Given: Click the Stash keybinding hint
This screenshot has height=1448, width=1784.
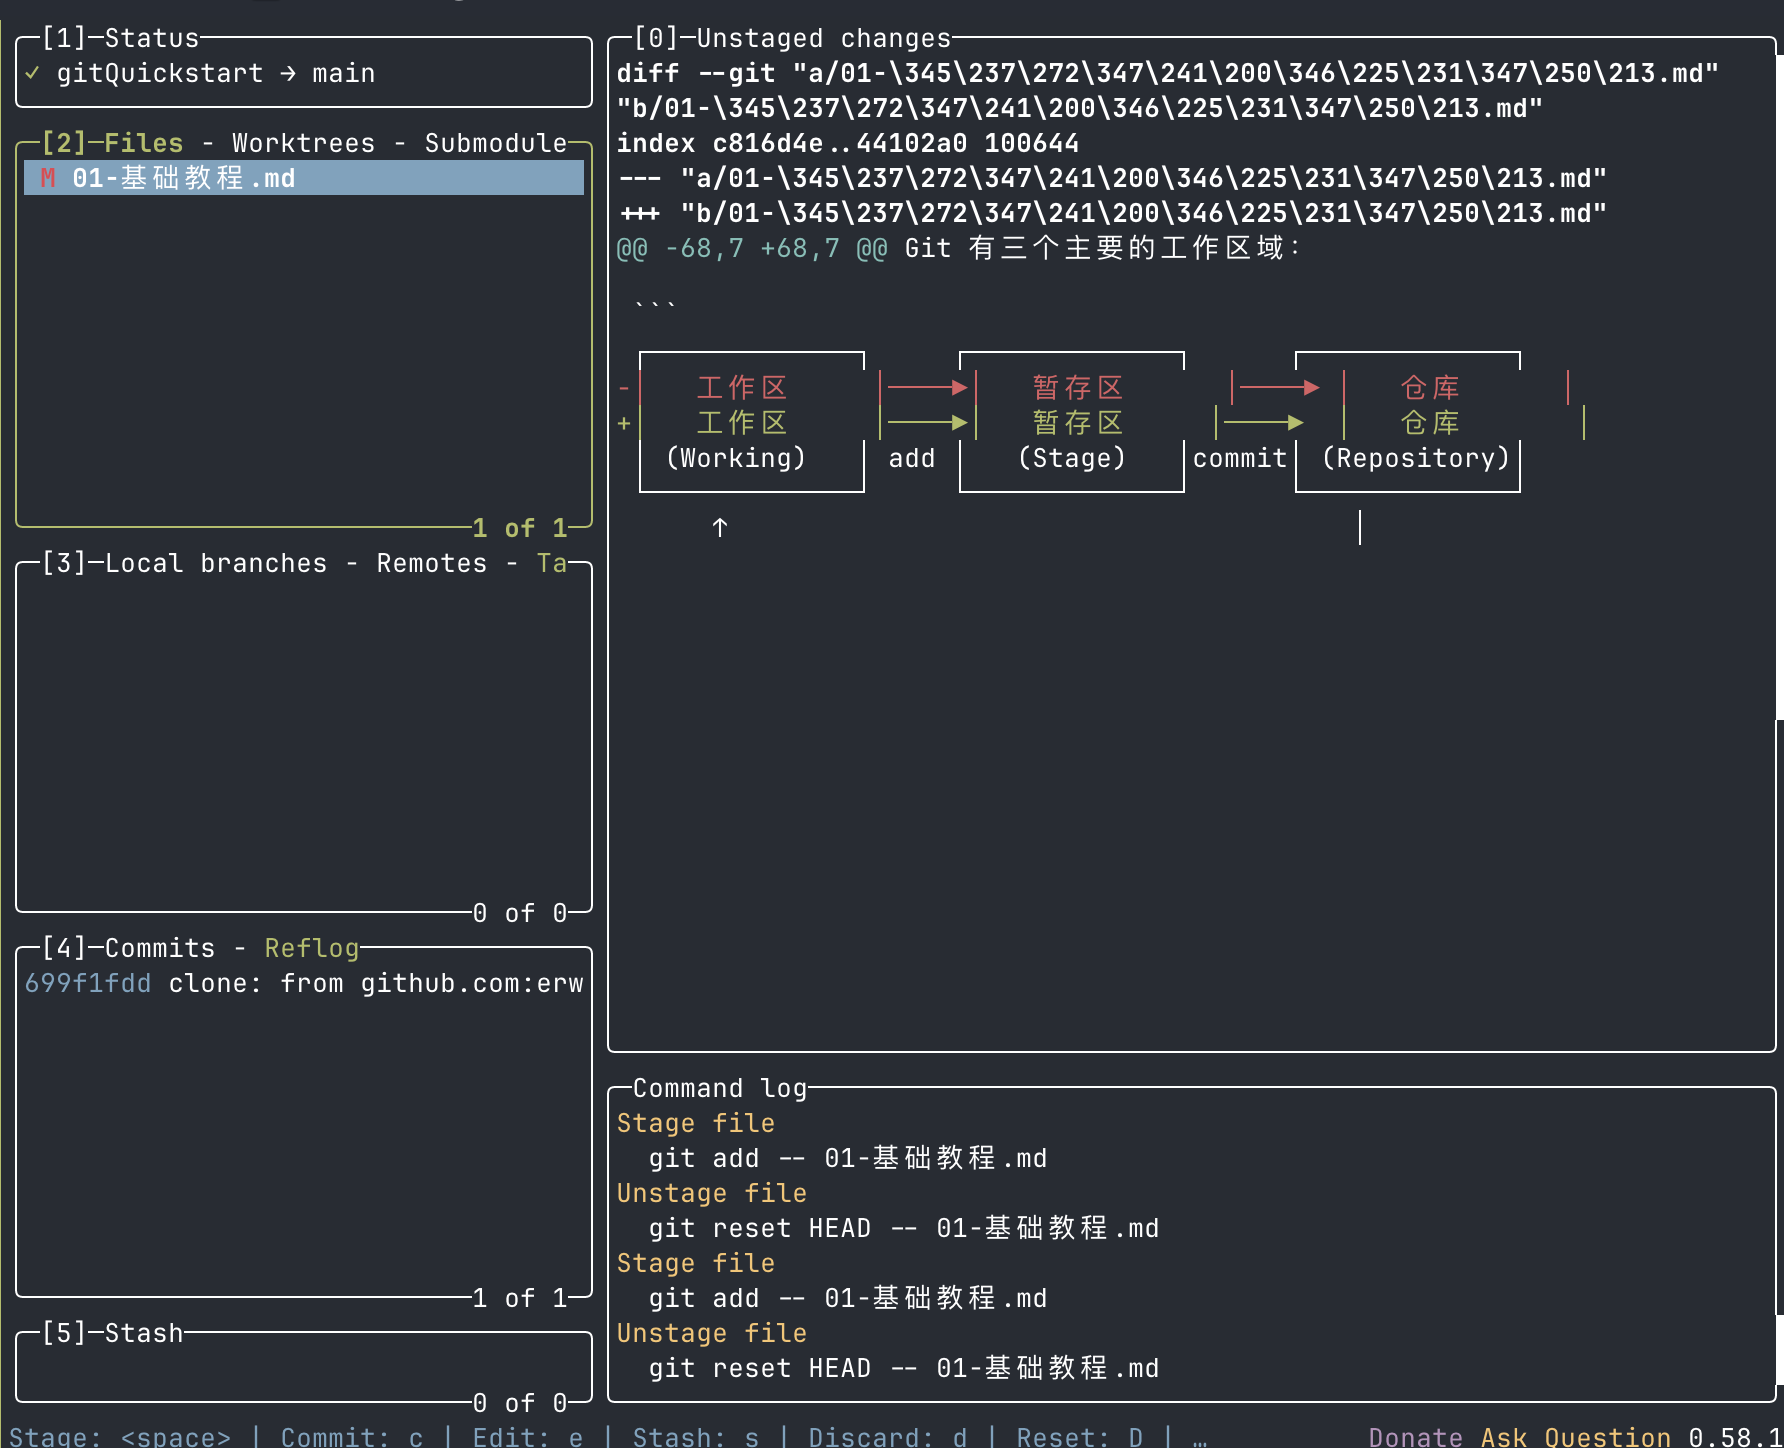Looking at the screenshot, I should (x=695, y=1437).
